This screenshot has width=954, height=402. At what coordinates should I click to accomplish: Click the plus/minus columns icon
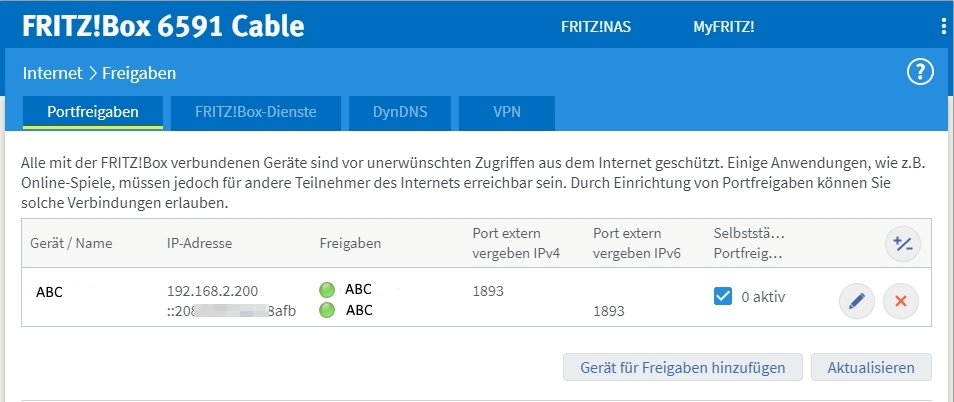coord(903,243)
